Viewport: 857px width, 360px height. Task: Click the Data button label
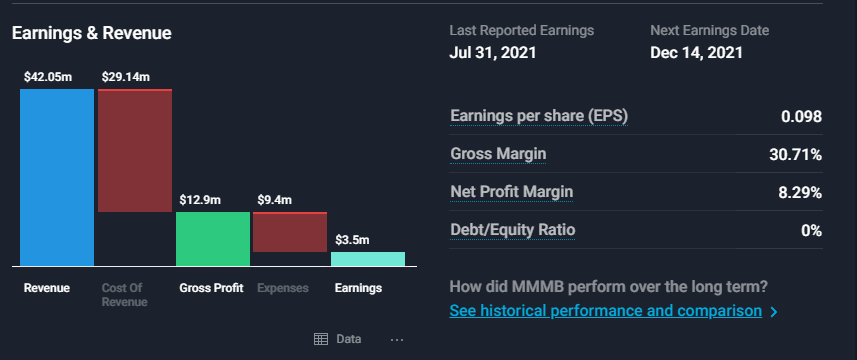[349, 339]
